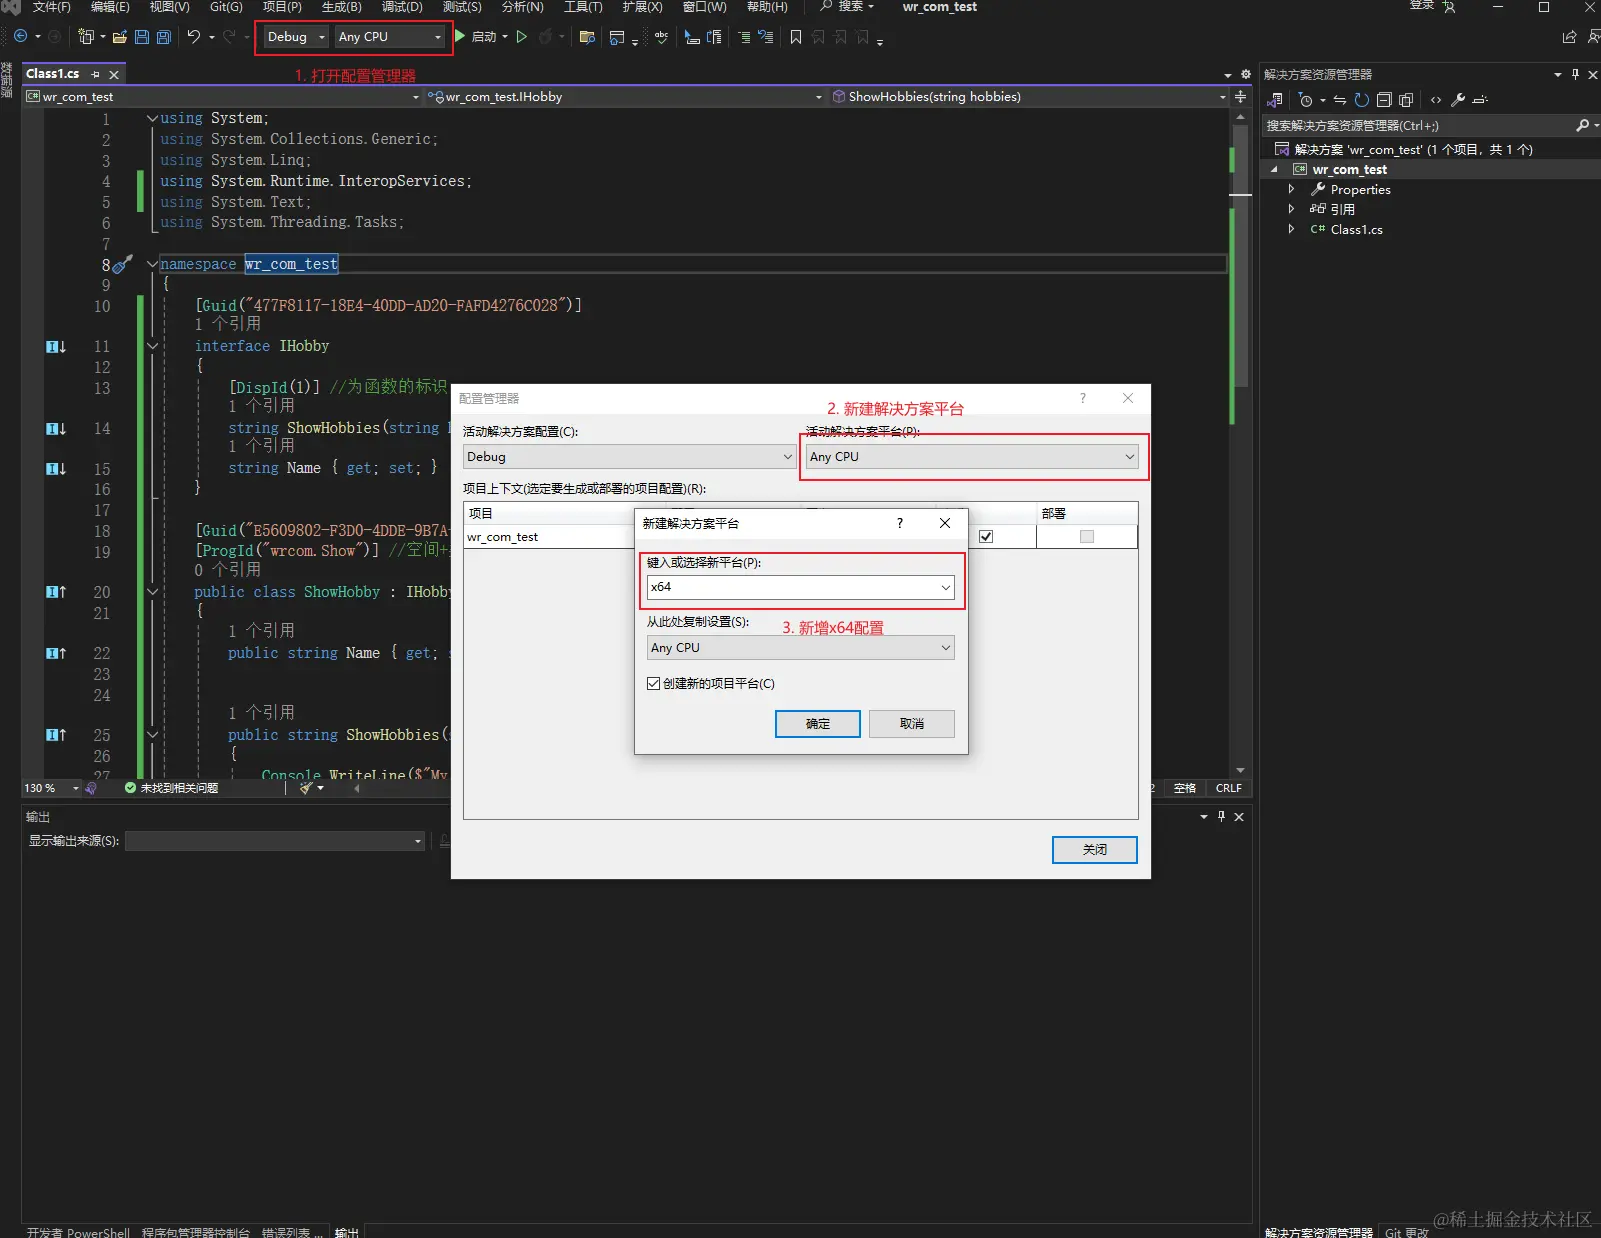Click the green Start debugging play icon
This screenshot has height=1238, width=1601.
click(460, 36)
